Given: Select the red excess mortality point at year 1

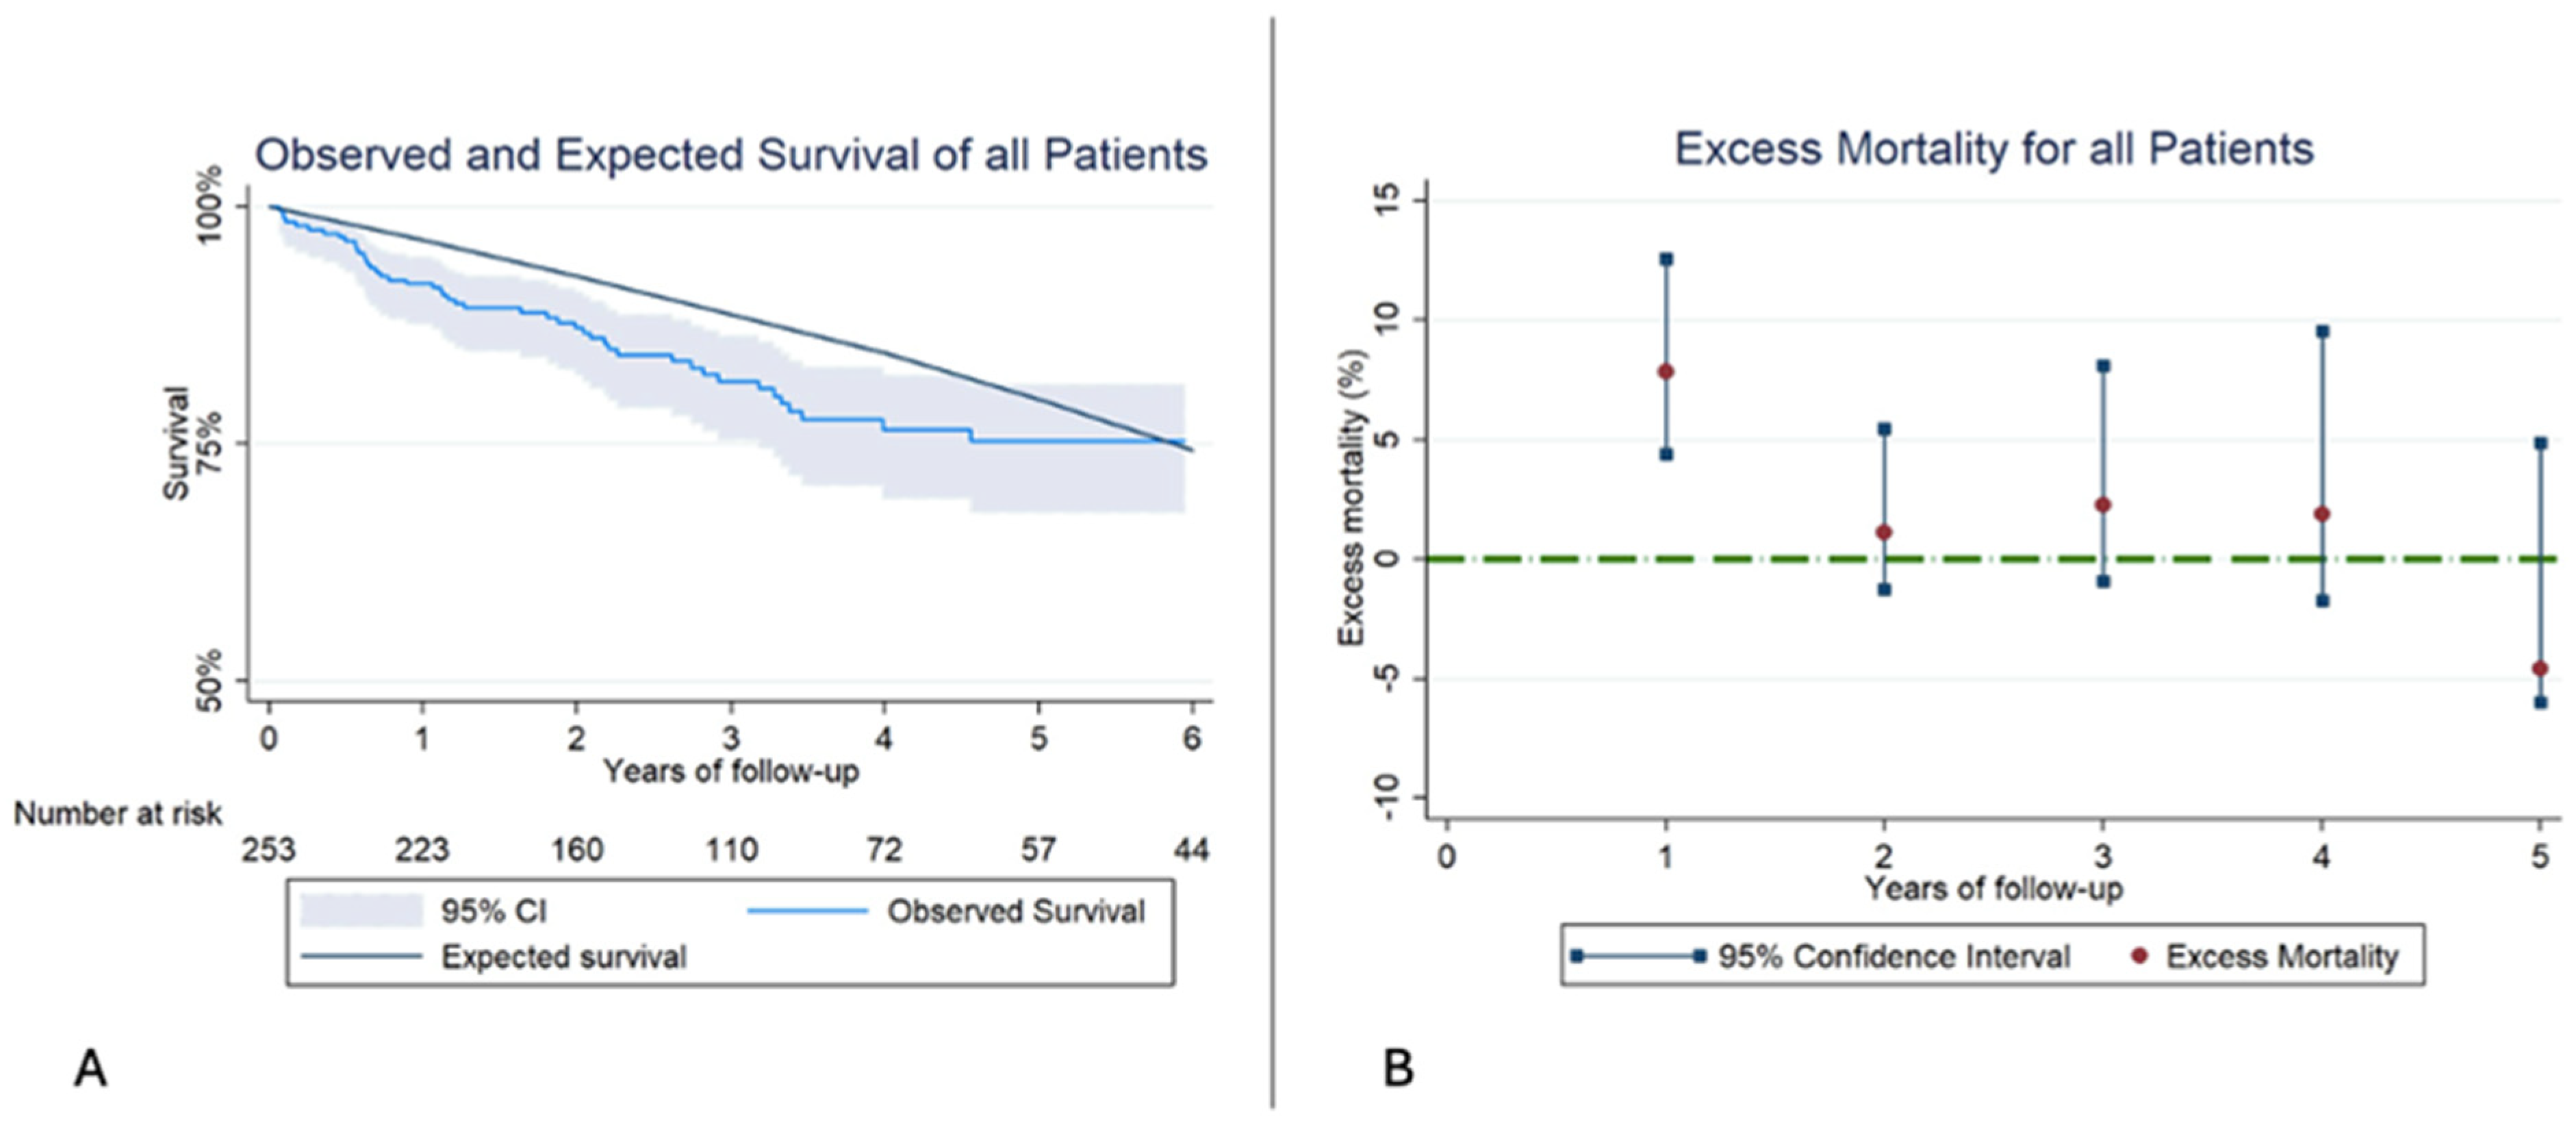Looking at the screenshot, I should pyautogui.click(x=1666, y=372).
